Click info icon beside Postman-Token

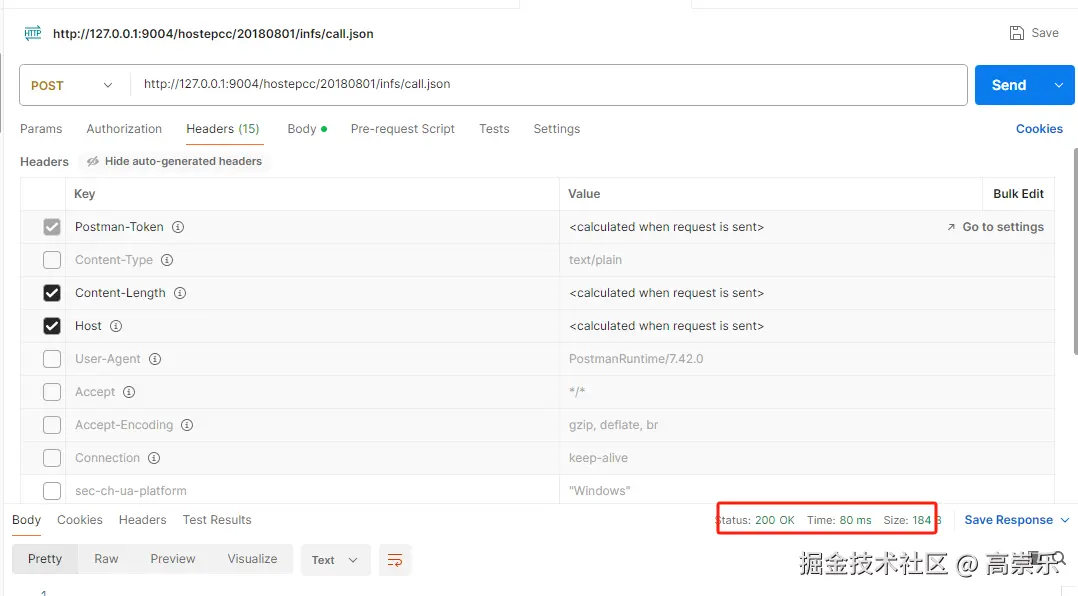(x=178, y=227)
